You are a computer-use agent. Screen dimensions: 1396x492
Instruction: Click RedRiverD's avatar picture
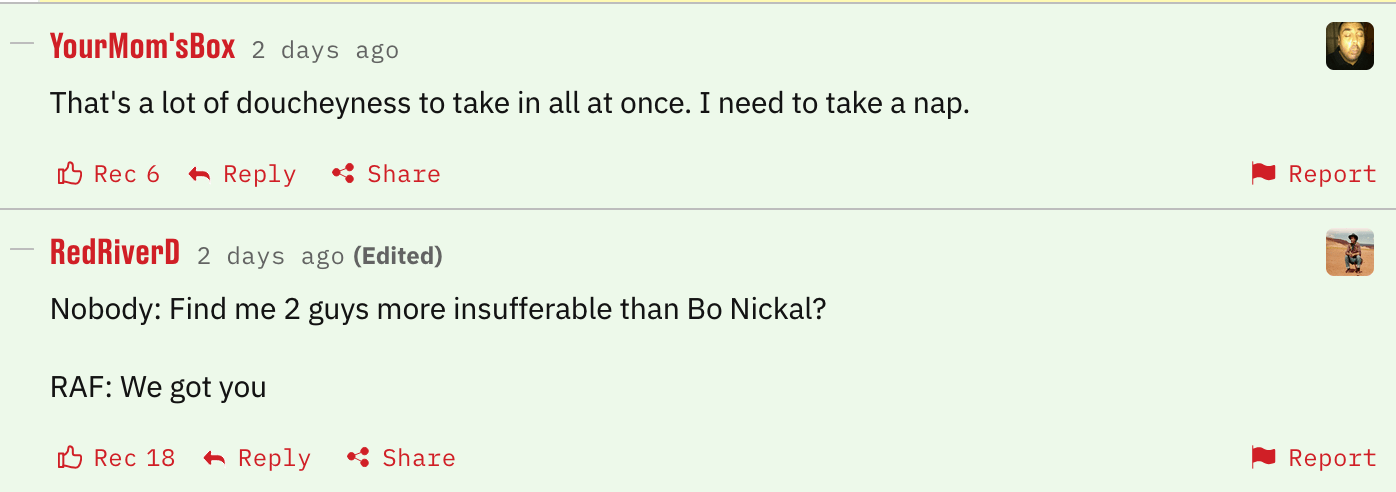pos(1350,252)
